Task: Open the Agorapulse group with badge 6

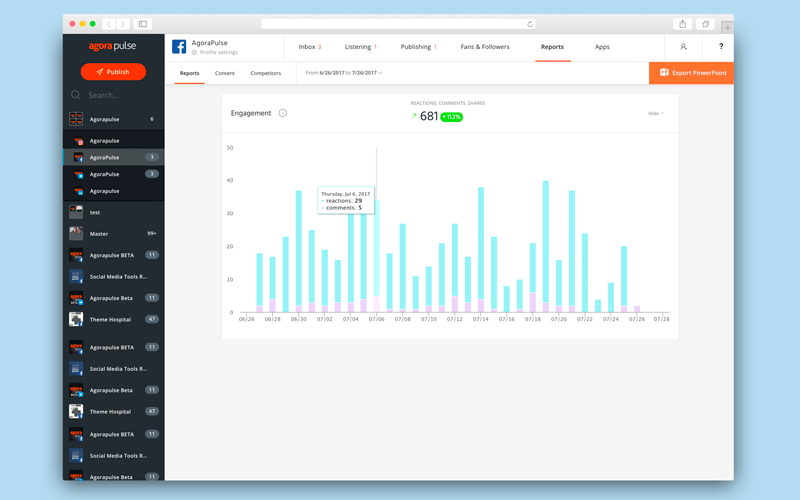Action: (x=113, y=119)
